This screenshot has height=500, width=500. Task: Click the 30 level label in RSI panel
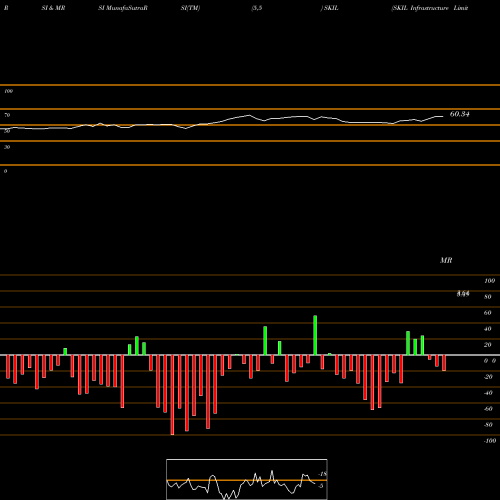[7, 147]
